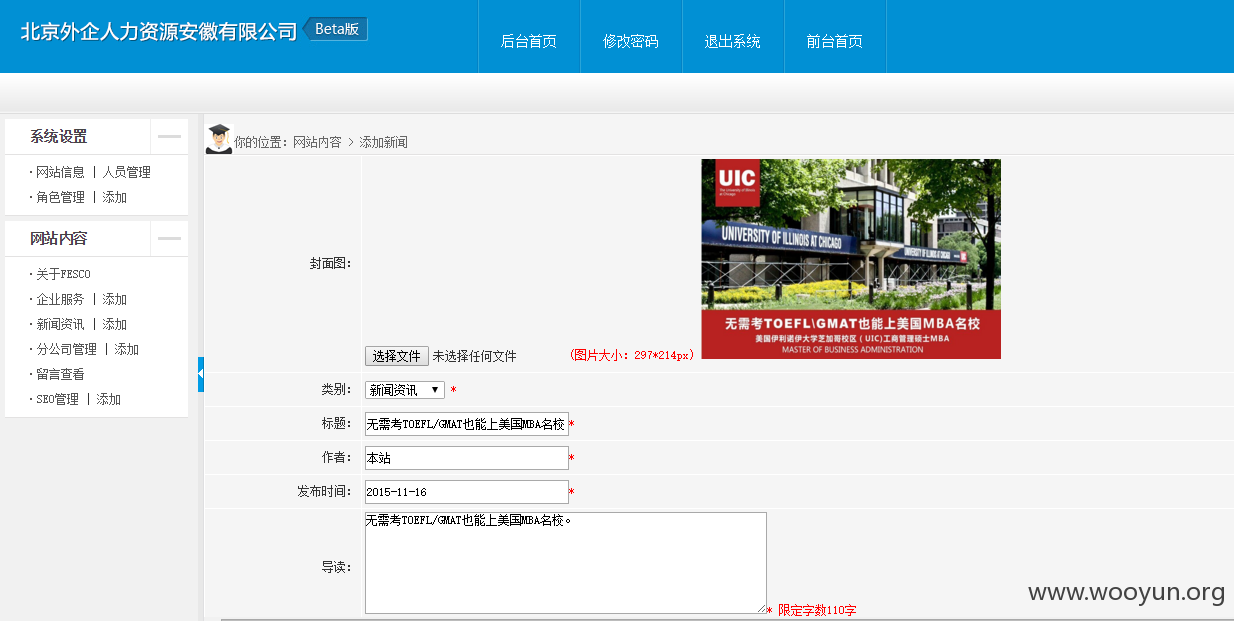
Task: Click 退出系统 to log out
Action: pos(733,41)
